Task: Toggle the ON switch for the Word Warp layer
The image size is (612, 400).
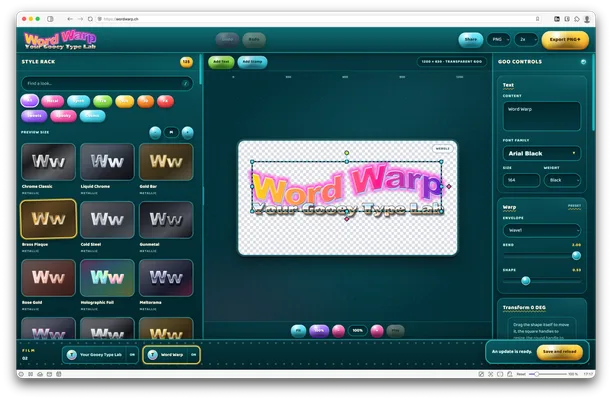Action: click(x=194, y=355)
